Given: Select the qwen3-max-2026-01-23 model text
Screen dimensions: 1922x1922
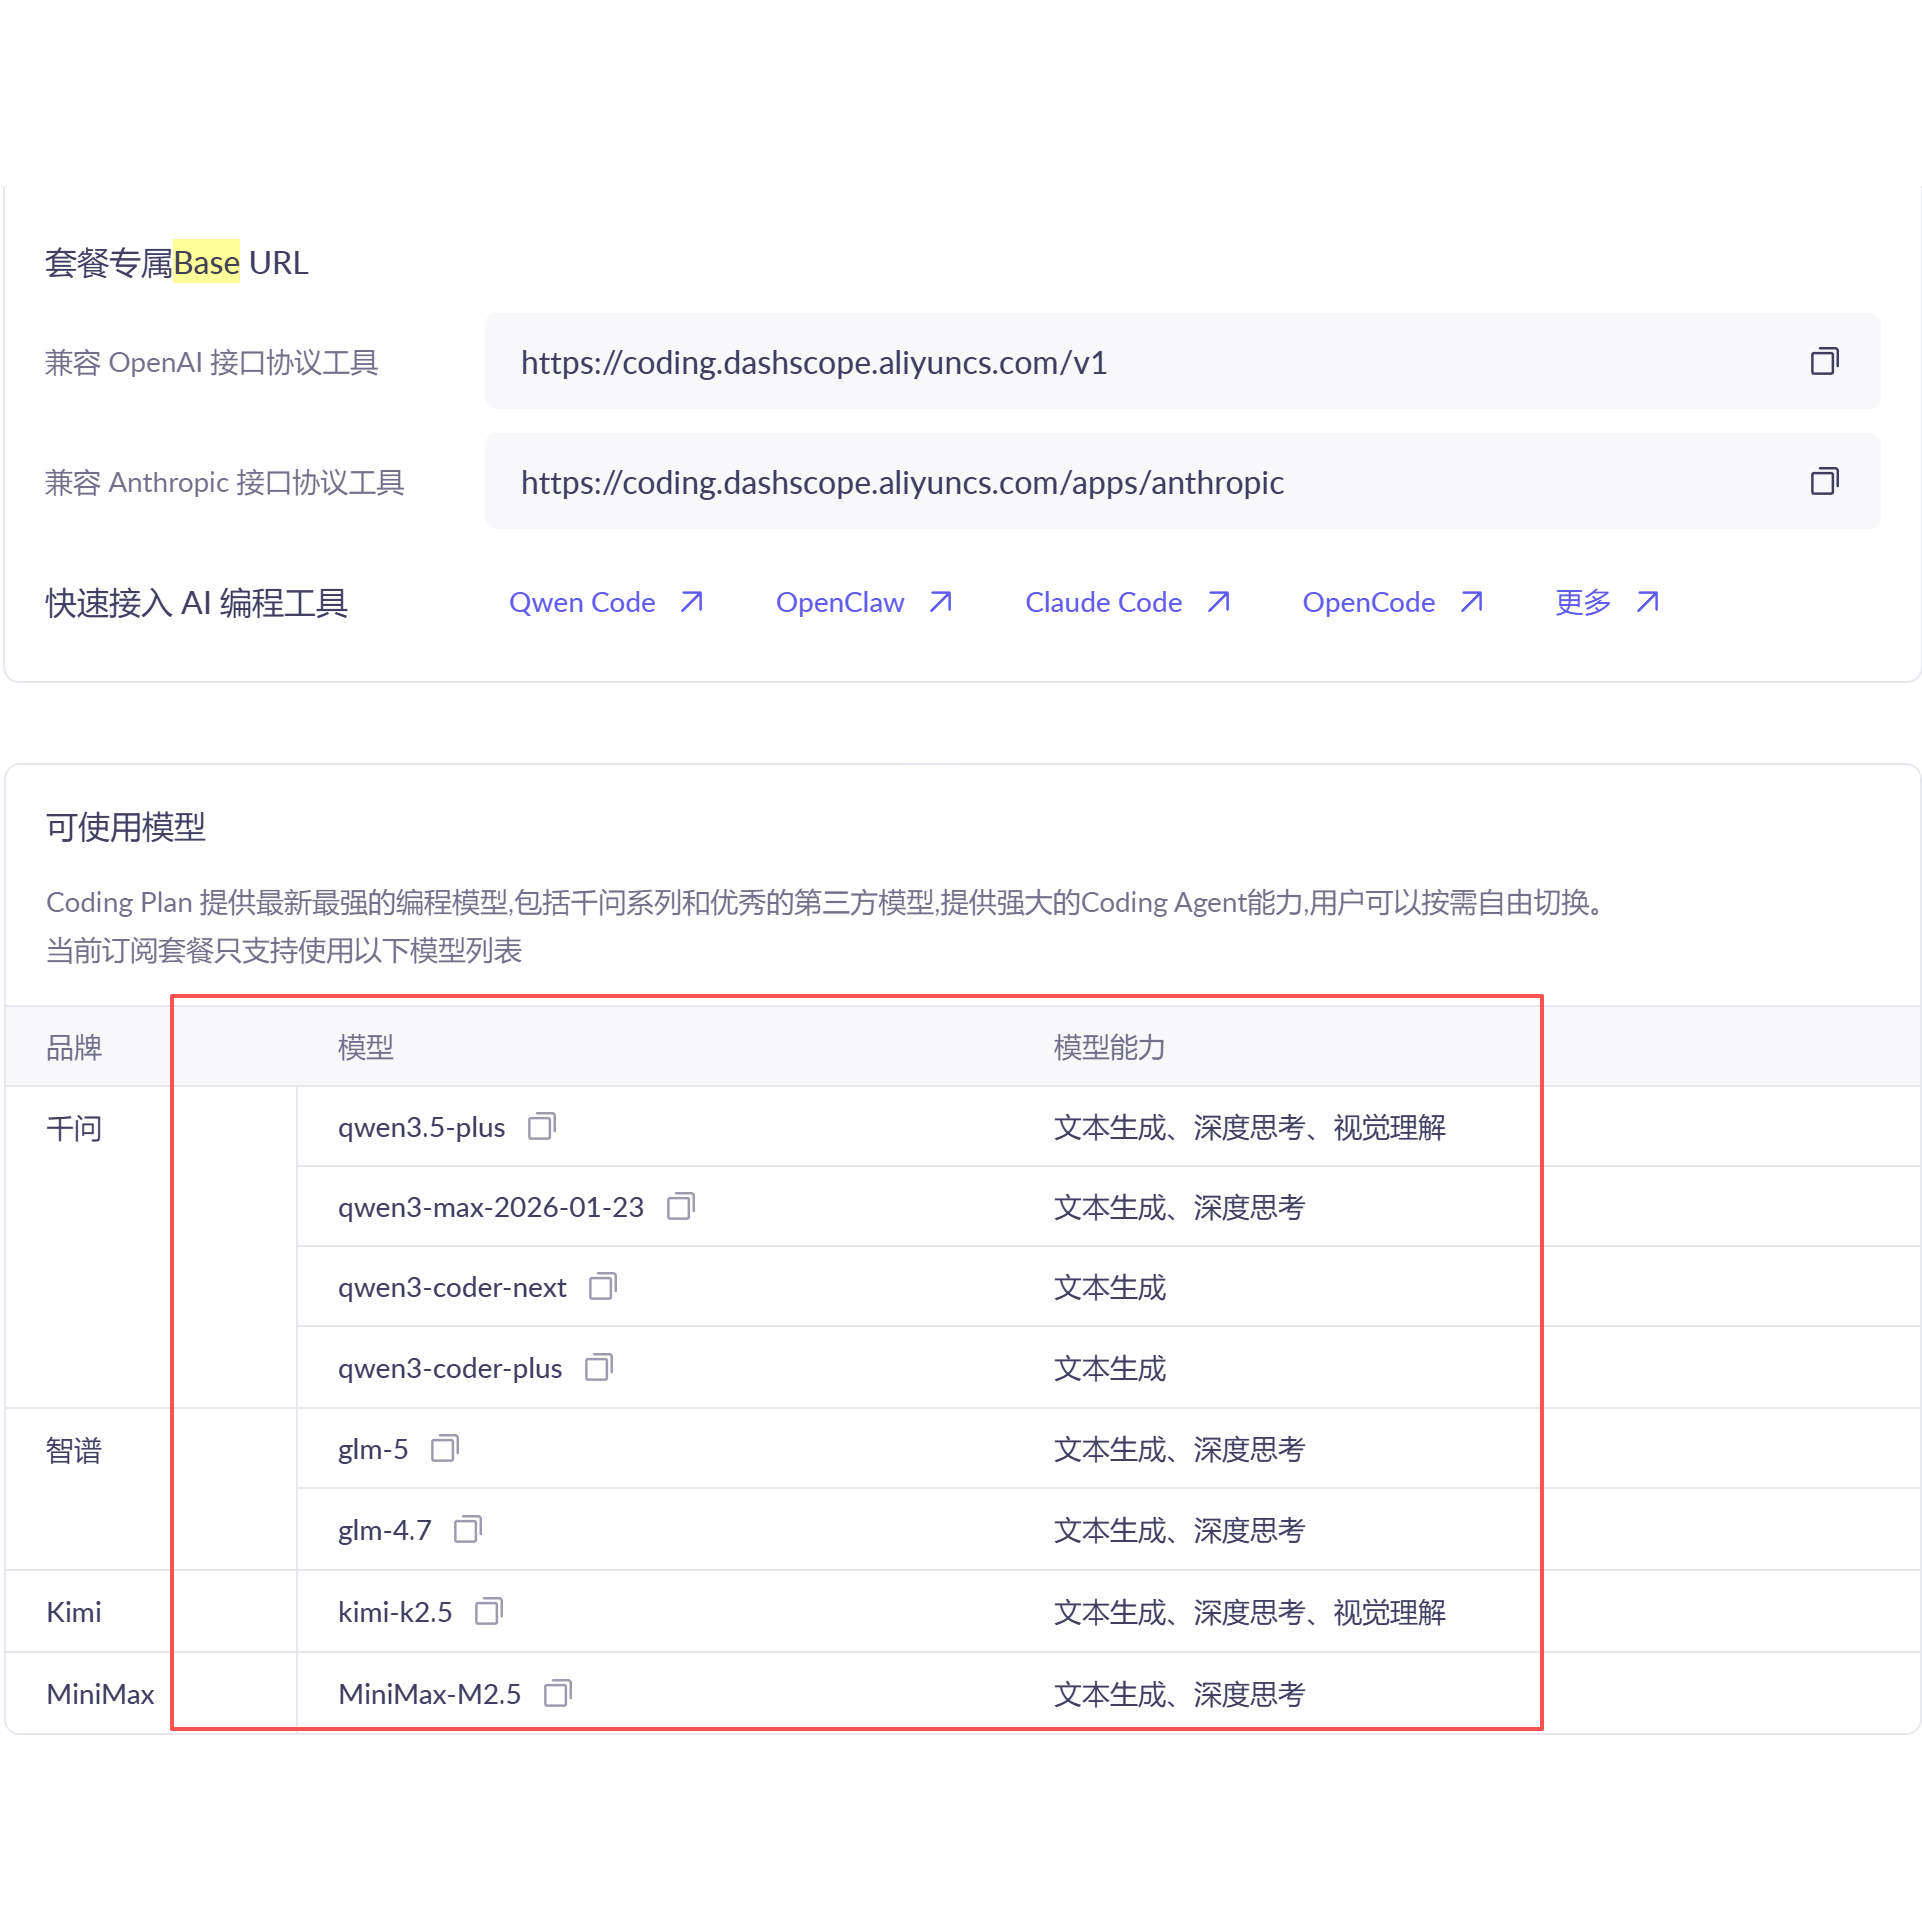Looking at the screenshot, I should pos(491,1207).
